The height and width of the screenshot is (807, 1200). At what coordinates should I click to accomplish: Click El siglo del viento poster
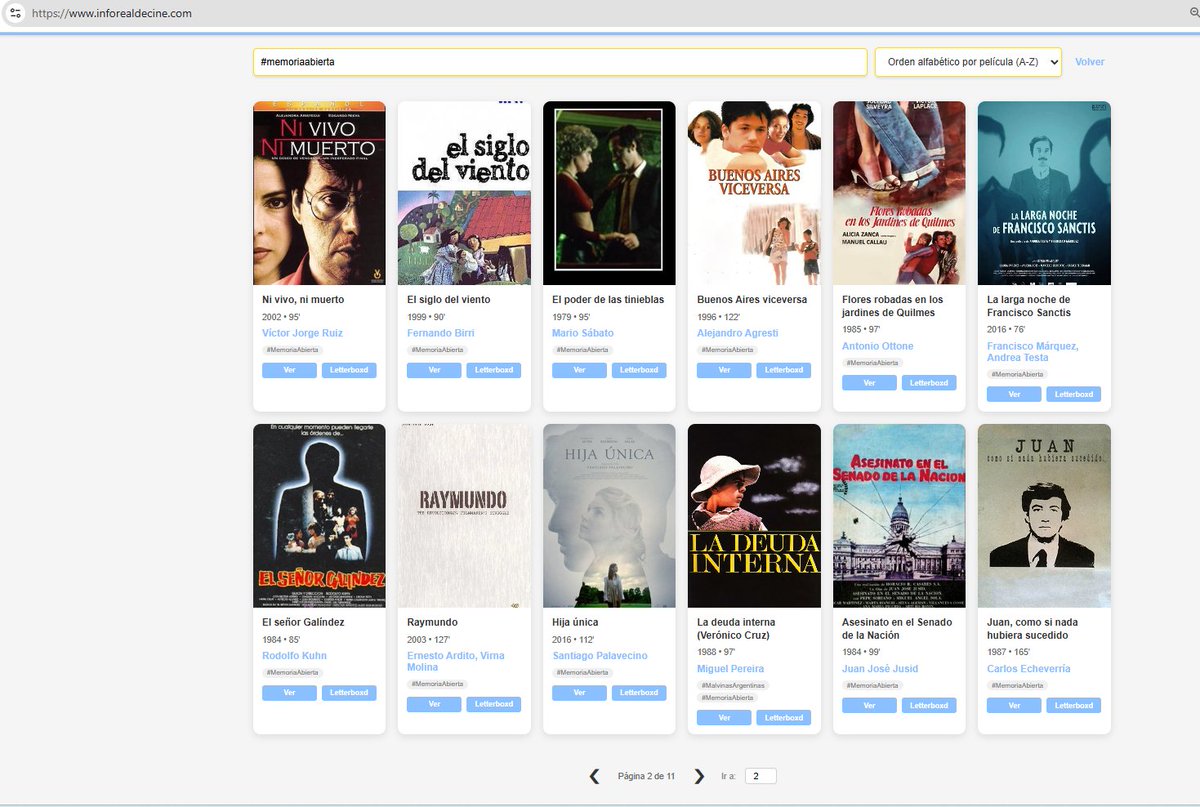pos(464,193)
